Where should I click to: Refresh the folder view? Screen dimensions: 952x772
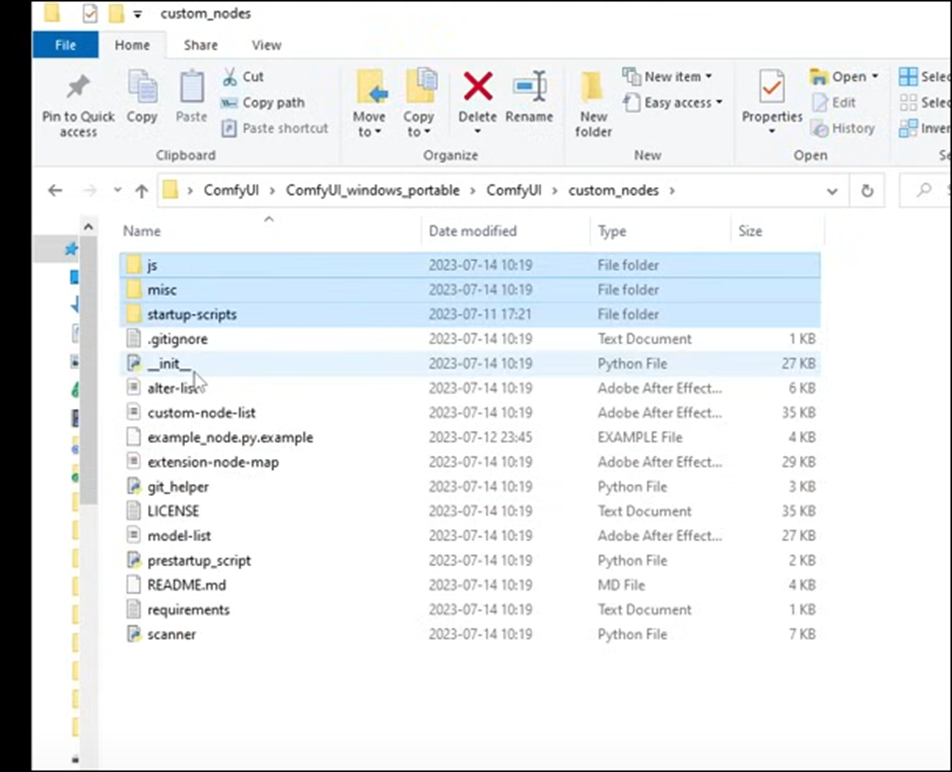(x=867, y=191)
